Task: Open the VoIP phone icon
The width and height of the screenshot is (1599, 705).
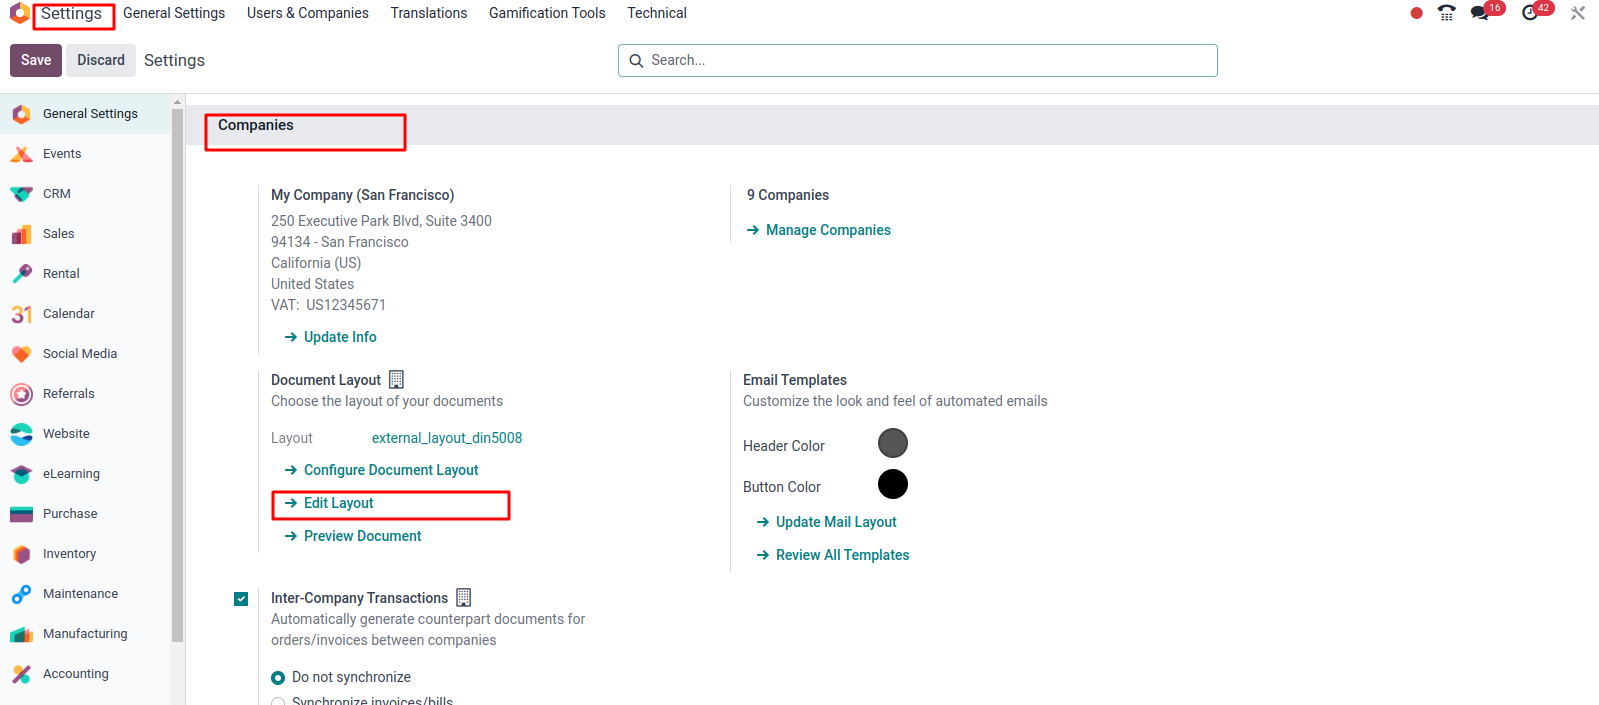Action: pyautogui.click(x=1447, y=13)
